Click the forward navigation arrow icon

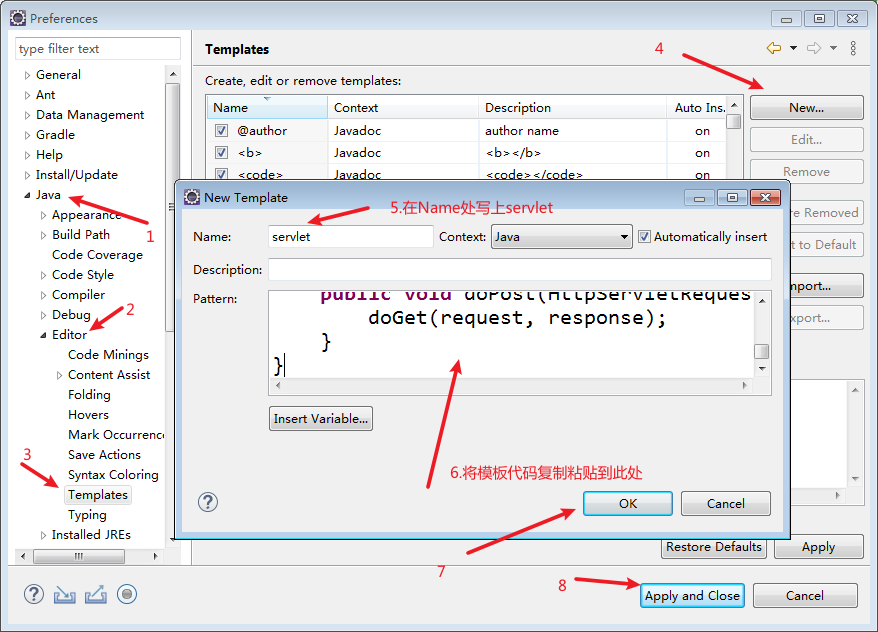pos(814,49)
